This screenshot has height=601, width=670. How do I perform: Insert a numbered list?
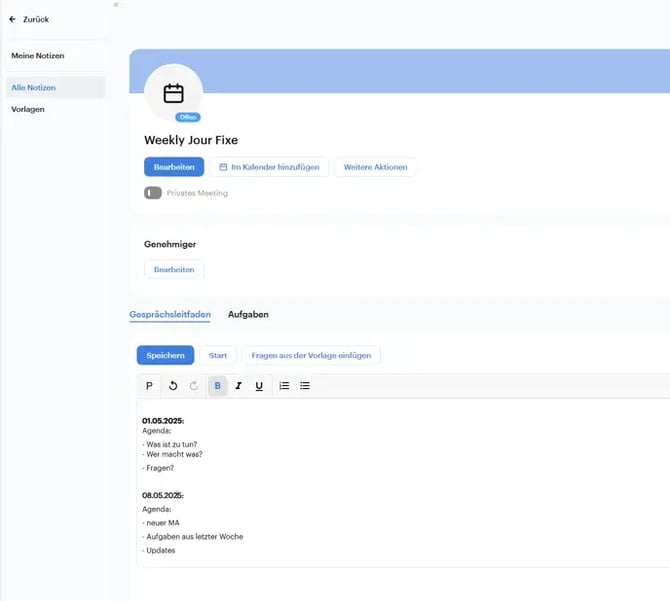(x=284, y=386)
